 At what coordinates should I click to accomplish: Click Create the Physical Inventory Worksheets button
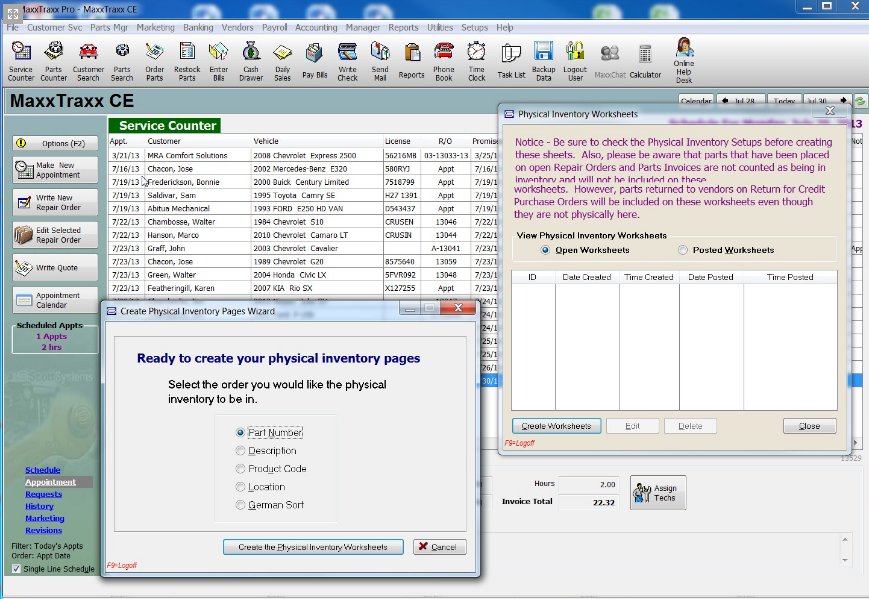(313, 547)
